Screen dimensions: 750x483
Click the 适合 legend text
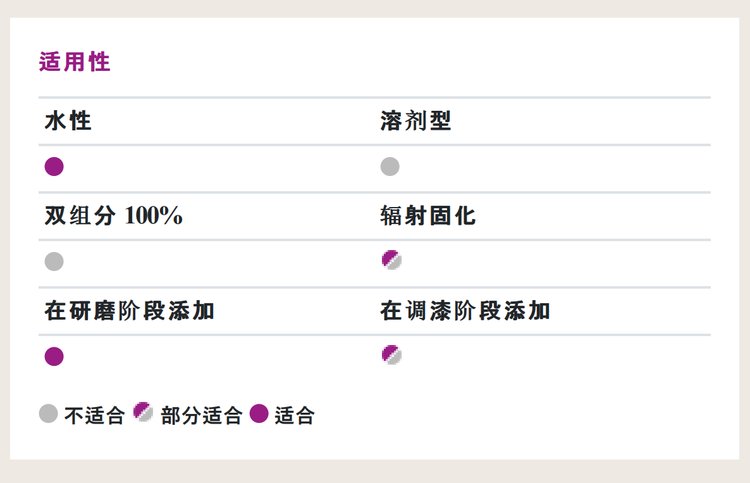point(294,416)
